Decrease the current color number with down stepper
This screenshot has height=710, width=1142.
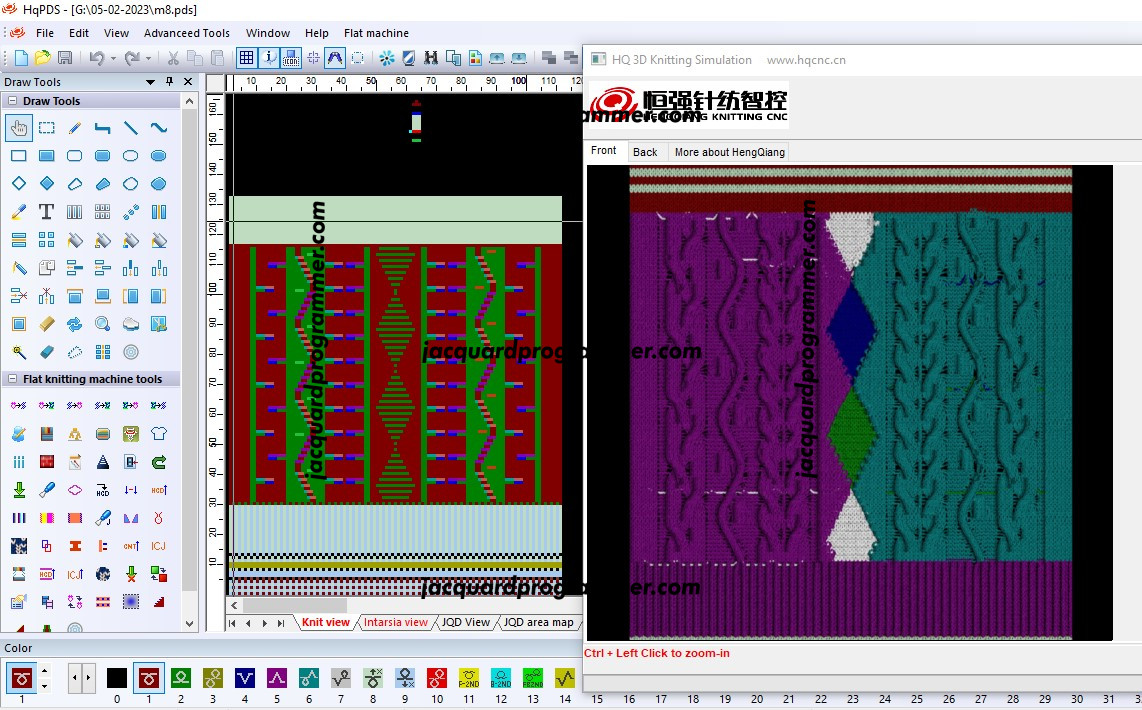(x=44, y=686)
